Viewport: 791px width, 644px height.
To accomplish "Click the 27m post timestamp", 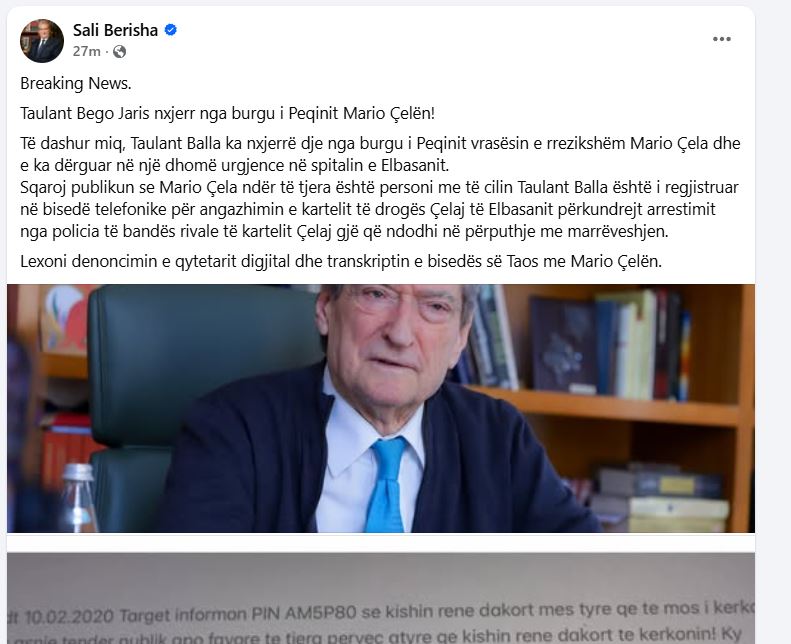I will tap(86, 51).
